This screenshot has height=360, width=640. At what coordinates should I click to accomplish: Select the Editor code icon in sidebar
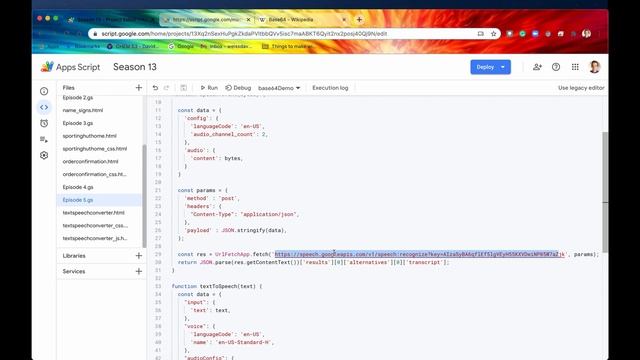tap(44, 107)
